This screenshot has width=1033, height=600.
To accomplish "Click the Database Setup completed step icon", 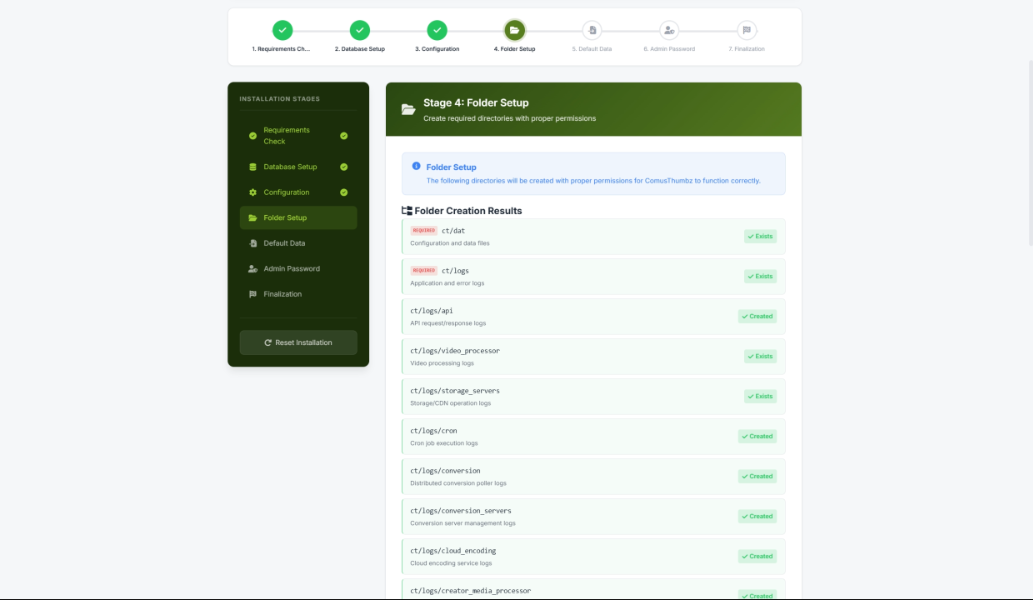I will (x=360, y=30).
